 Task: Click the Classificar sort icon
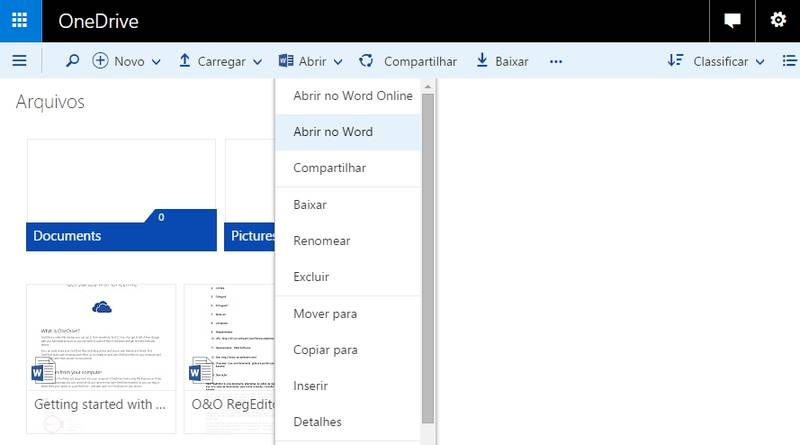676,61
